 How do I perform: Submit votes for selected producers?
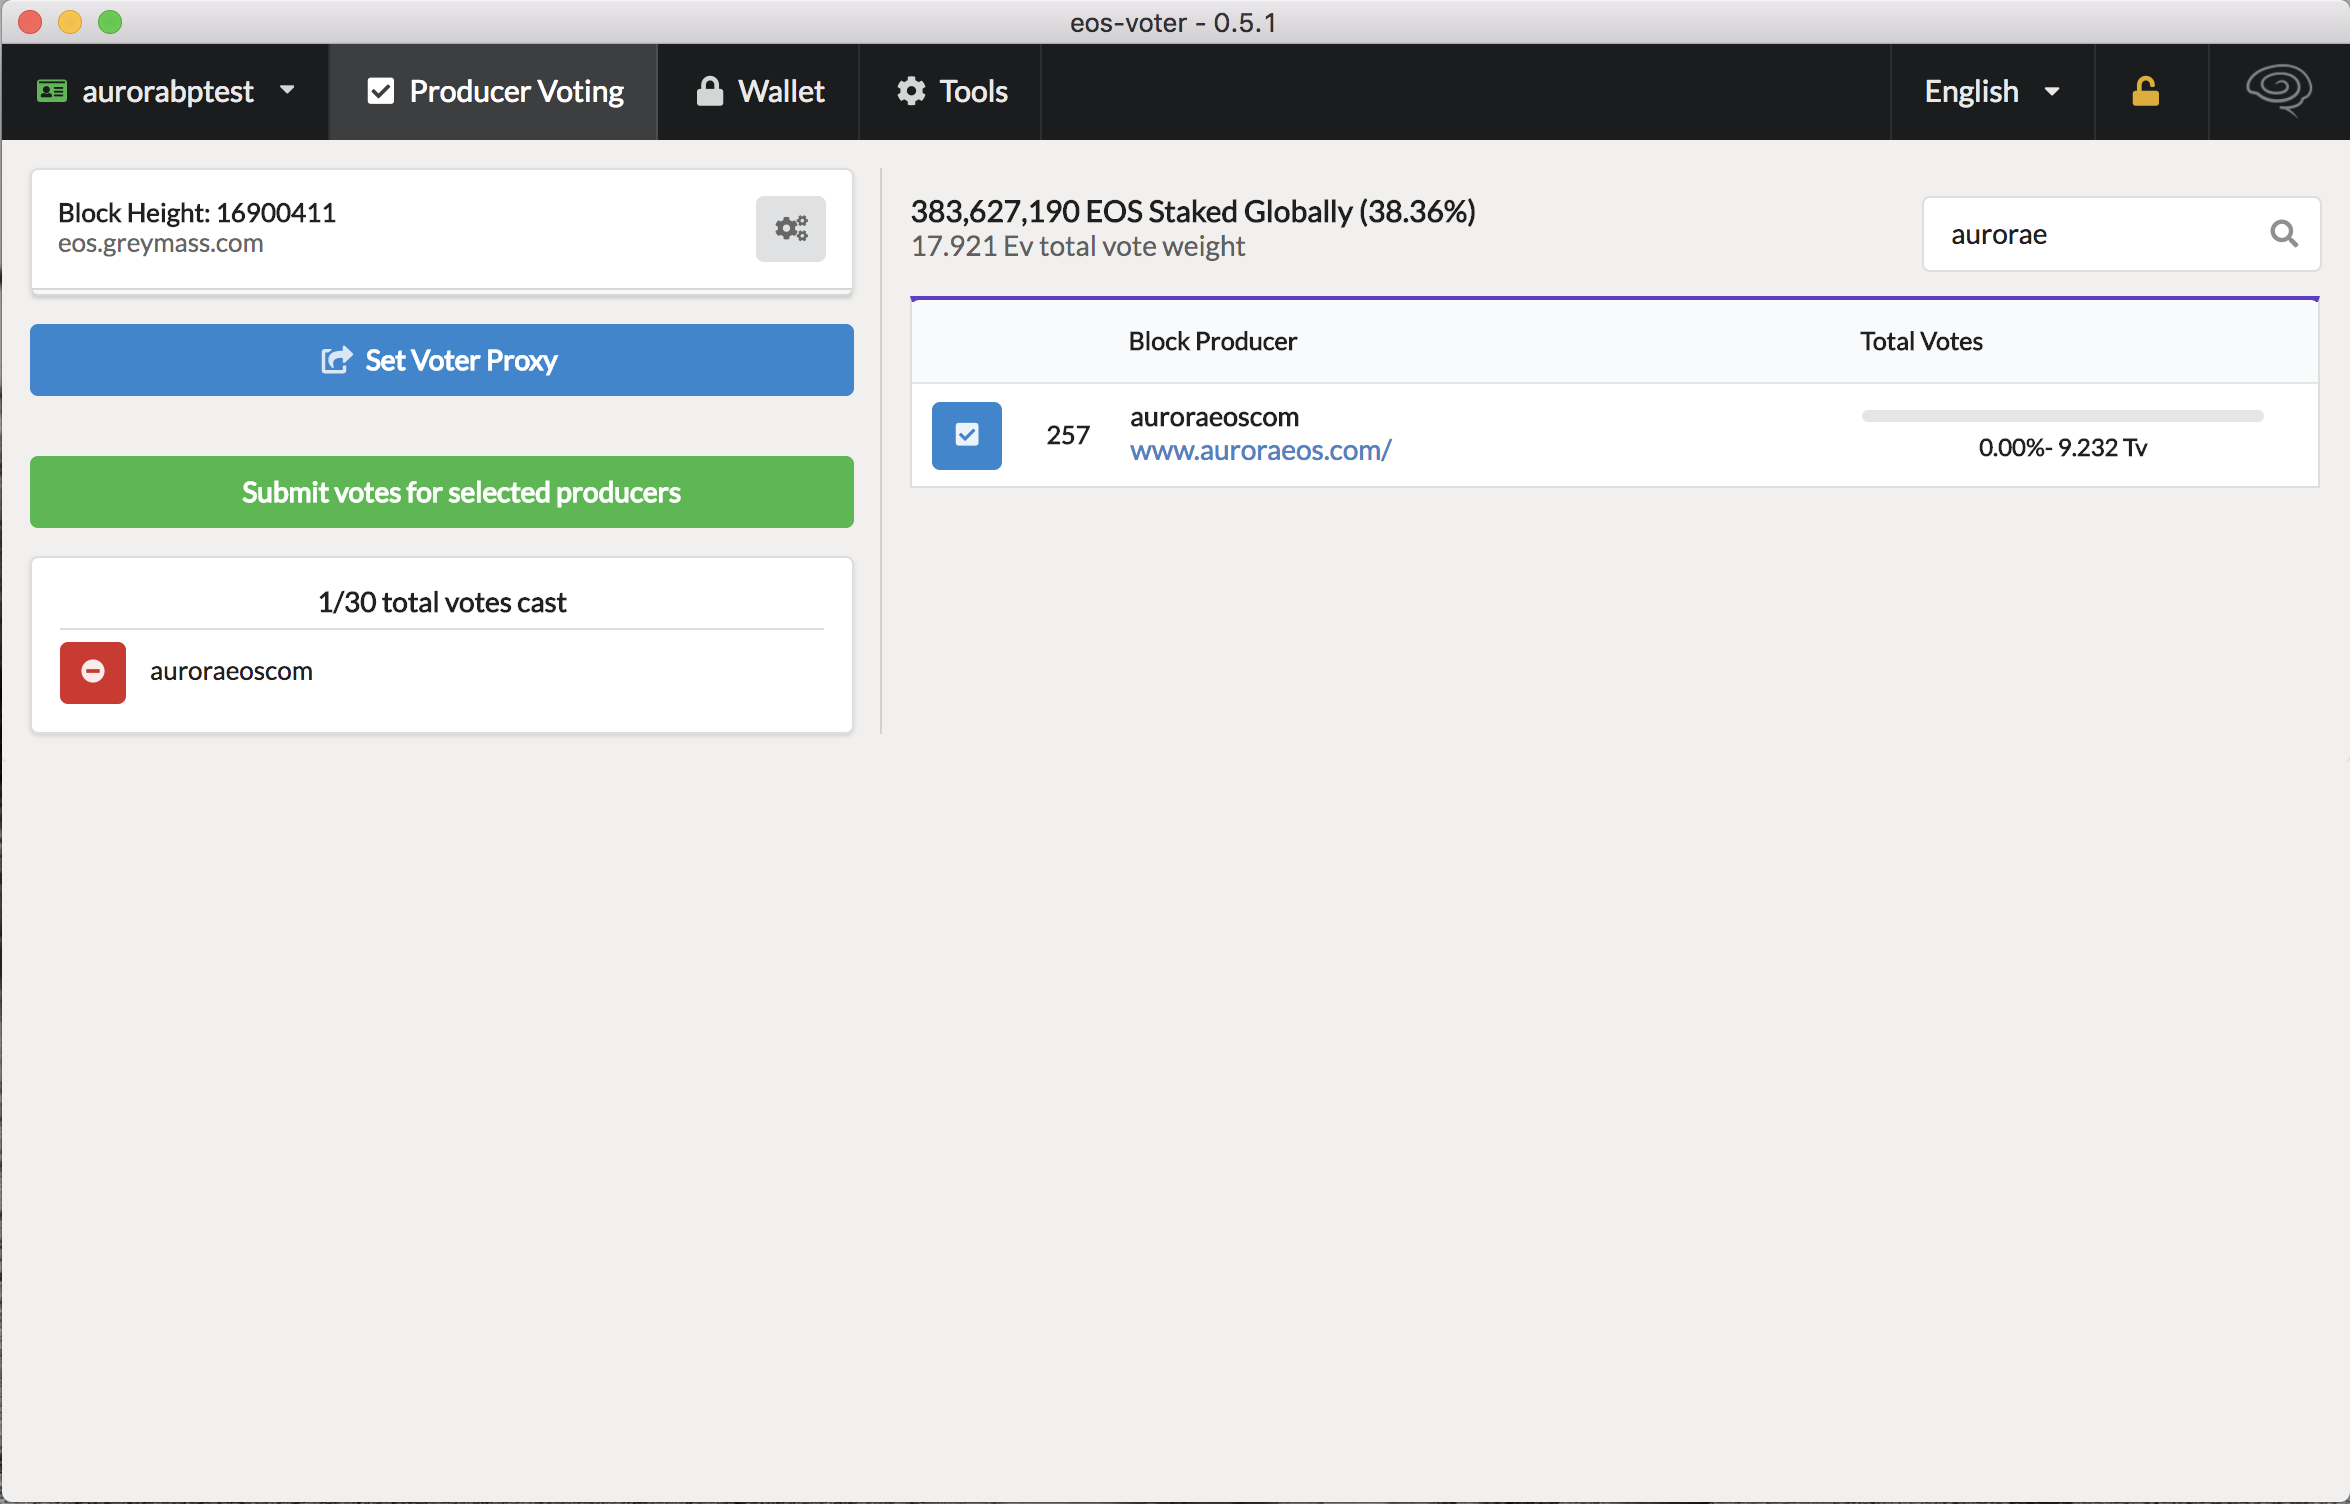(442, 492)
